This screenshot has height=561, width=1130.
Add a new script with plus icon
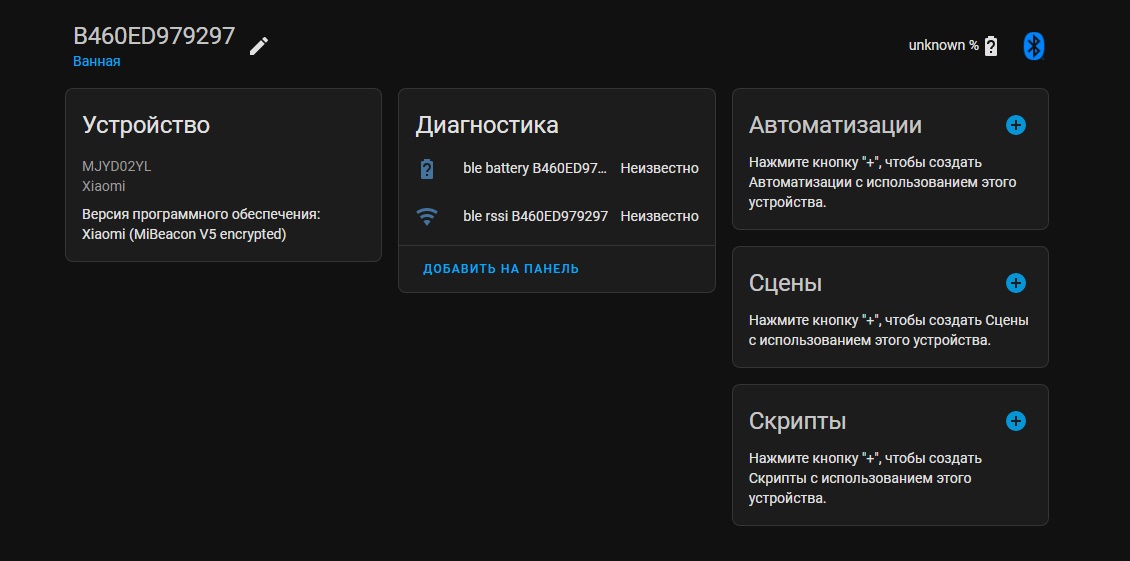tap(1015, 420)
